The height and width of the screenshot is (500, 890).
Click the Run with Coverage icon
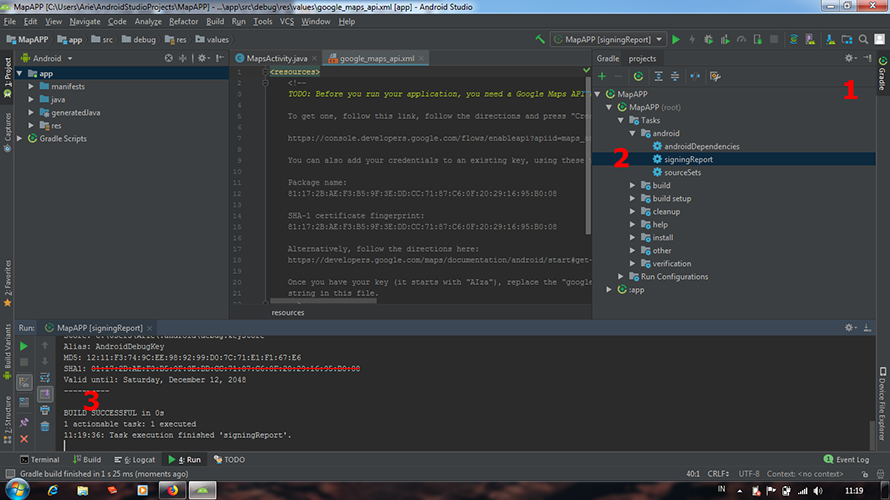[725, 40]
